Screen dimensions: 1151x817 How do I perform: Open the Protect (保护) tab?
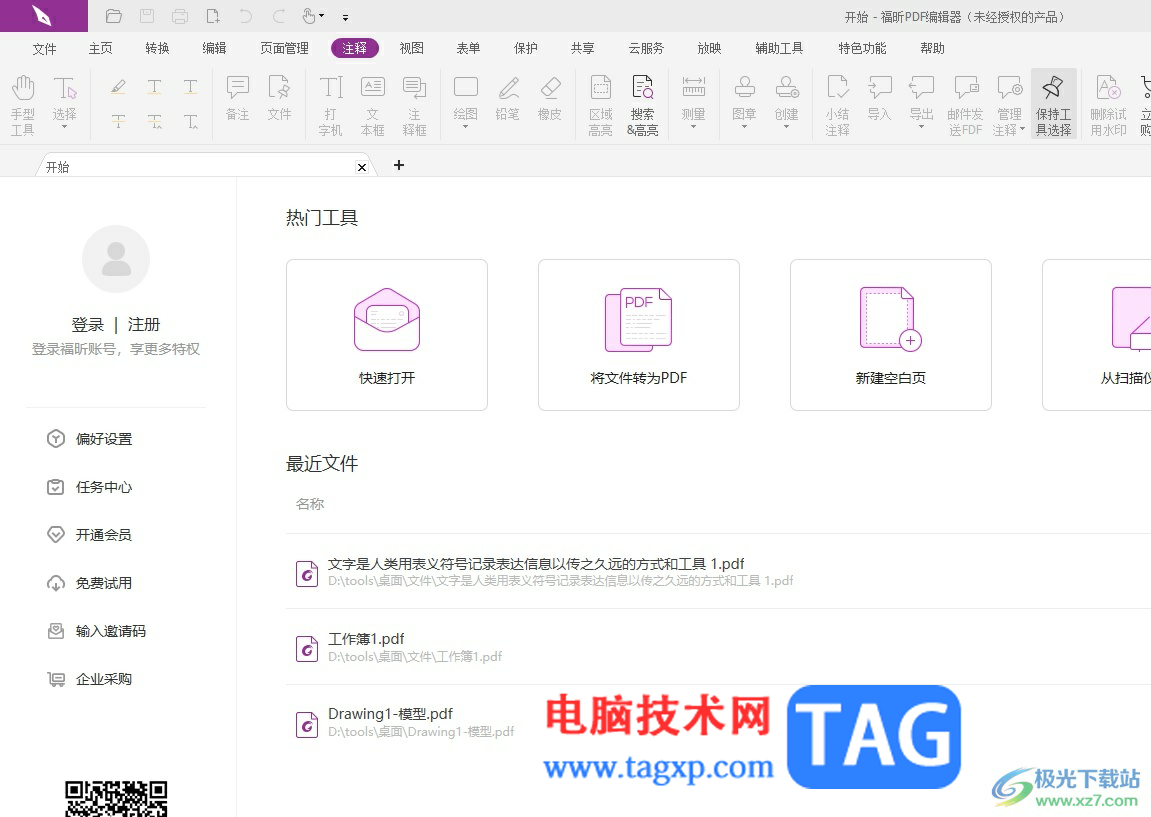click(526, 48)
